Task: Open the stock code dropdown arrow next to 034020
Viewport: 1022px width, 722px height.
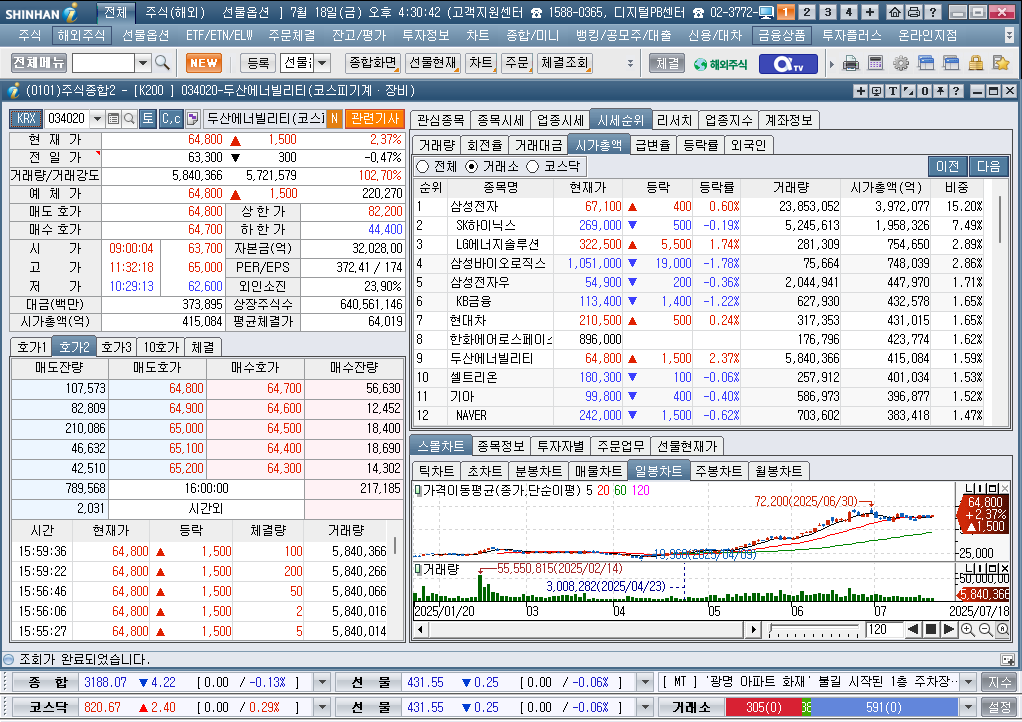Action: point(97,119)
